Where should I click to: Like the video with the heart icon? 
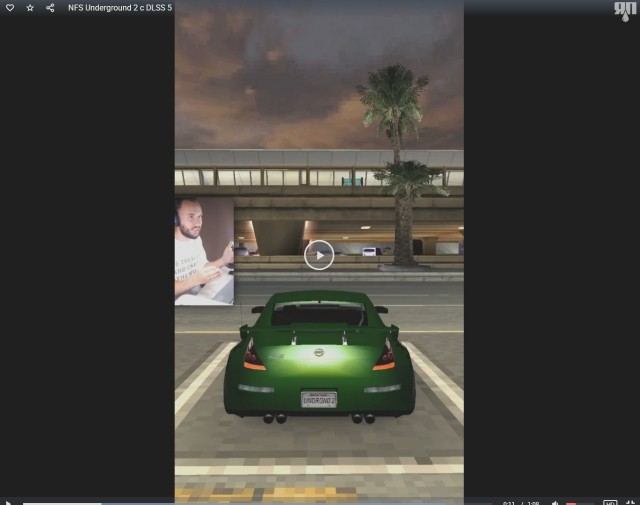[x=10, y=8]
